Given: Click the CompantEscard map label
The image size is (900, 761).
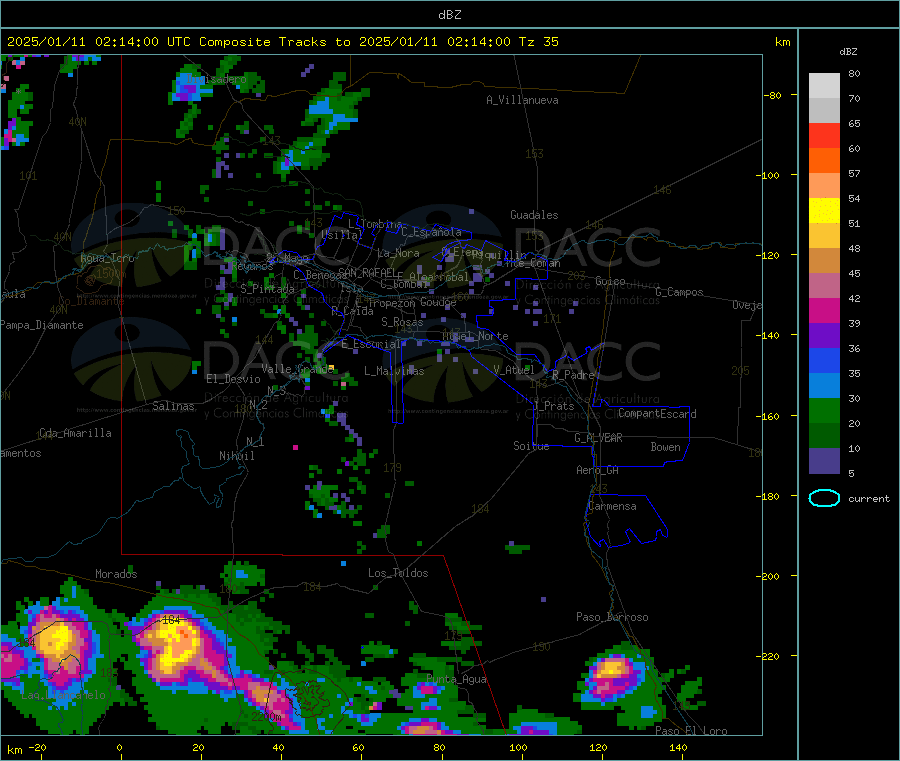Looking at the screenshot, I should (x=657, y=413).
